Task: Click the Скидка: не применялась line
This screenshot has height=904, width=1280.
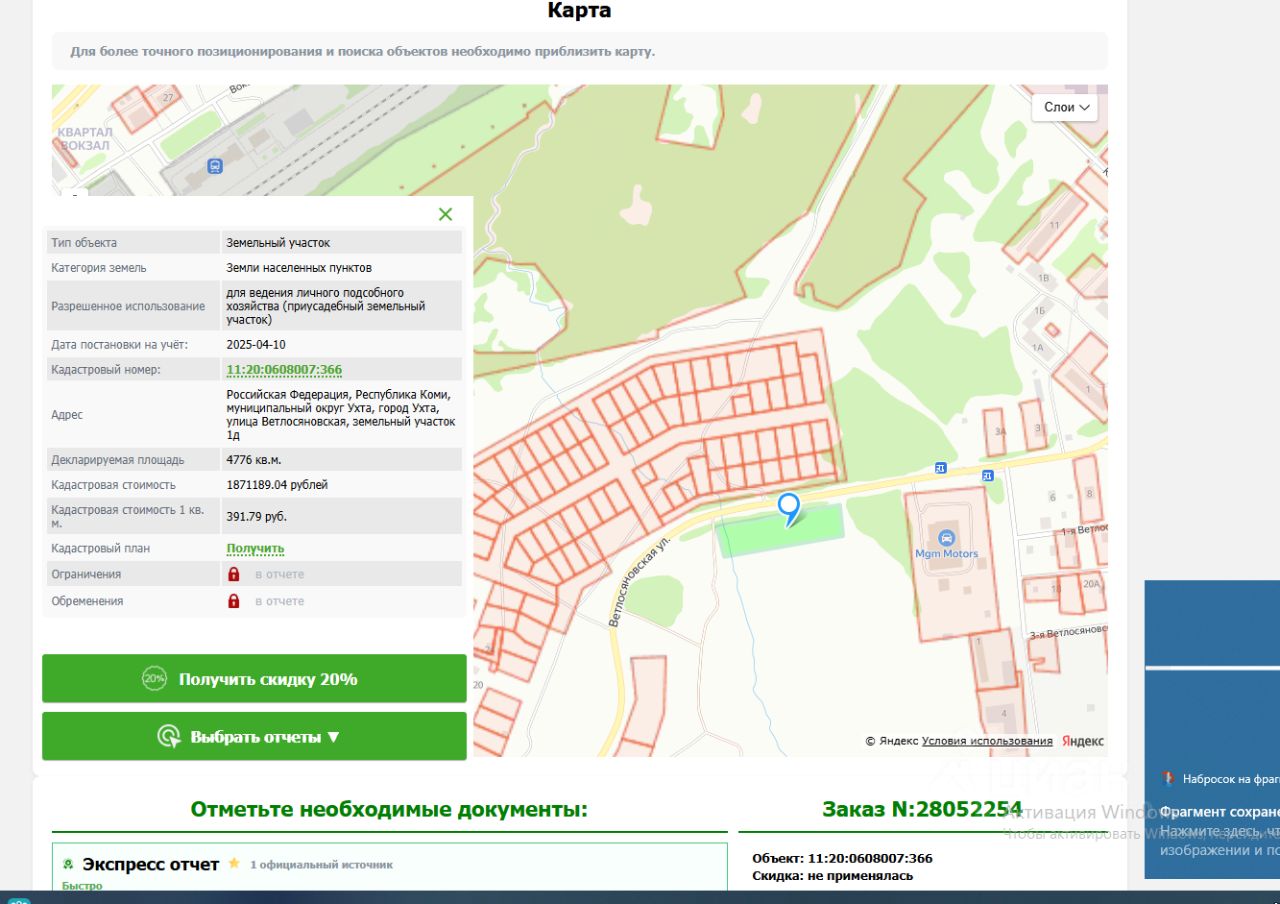Action: [x=832, y=876]
